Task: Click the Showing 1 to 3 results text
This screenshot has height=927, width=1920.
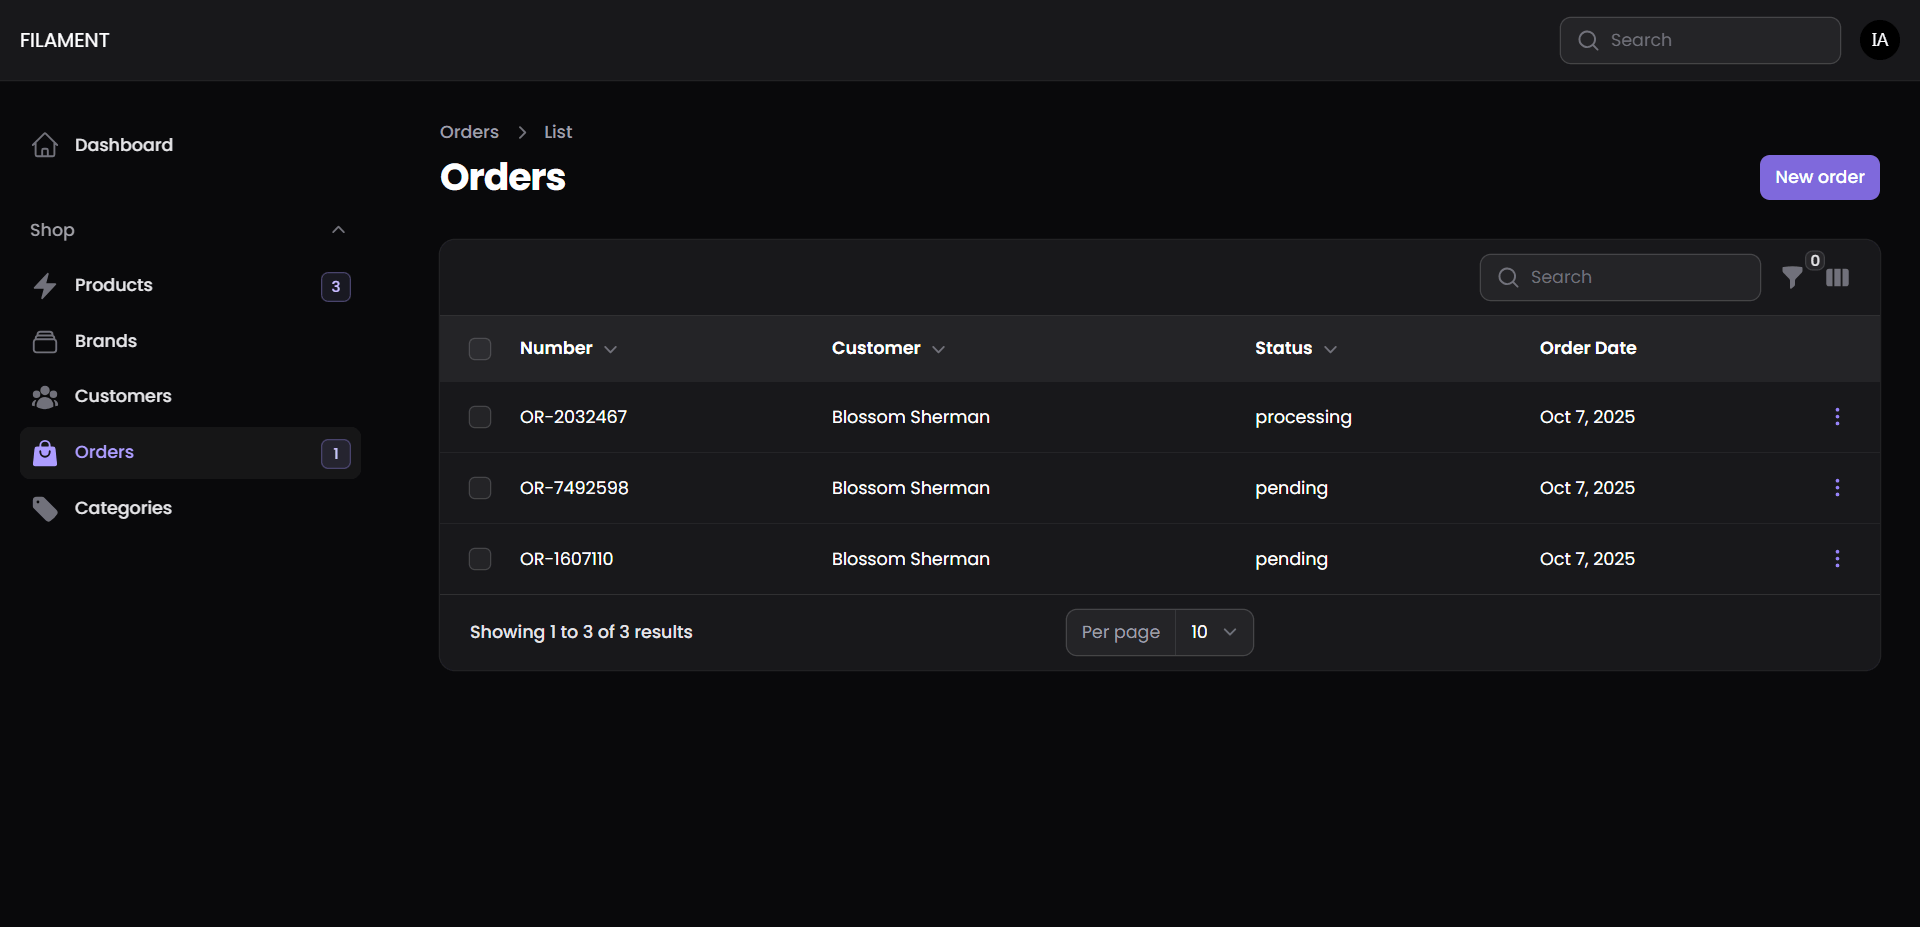Action: point(581,632)
